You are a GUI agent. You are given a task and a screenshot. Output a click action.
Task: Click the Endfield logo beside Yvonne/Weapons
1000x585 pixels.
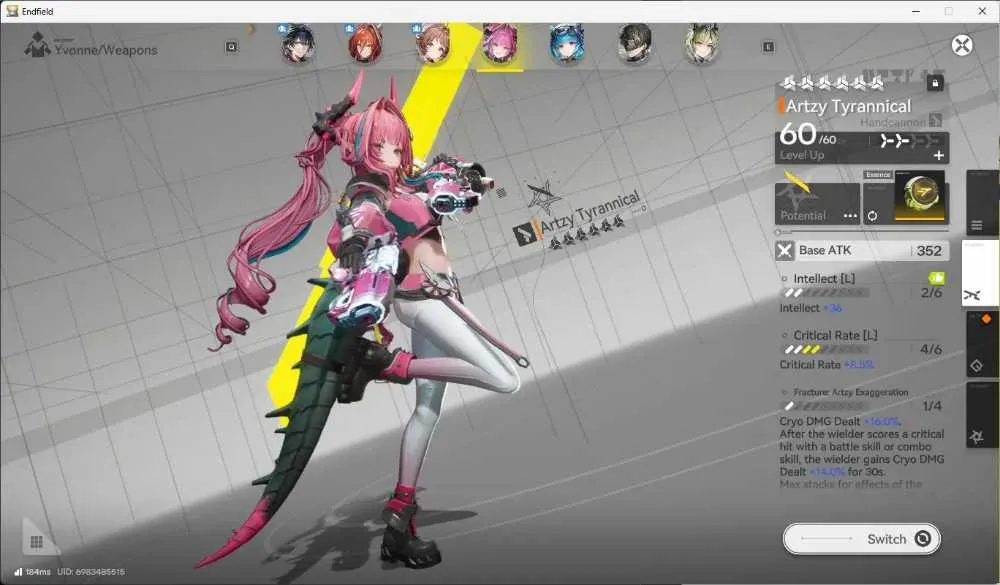click(37, 45)
